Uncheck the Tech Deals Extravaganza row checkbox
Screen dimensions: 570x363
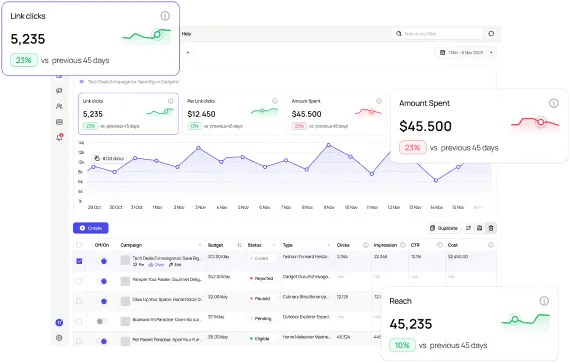click(x=79, y=261)
